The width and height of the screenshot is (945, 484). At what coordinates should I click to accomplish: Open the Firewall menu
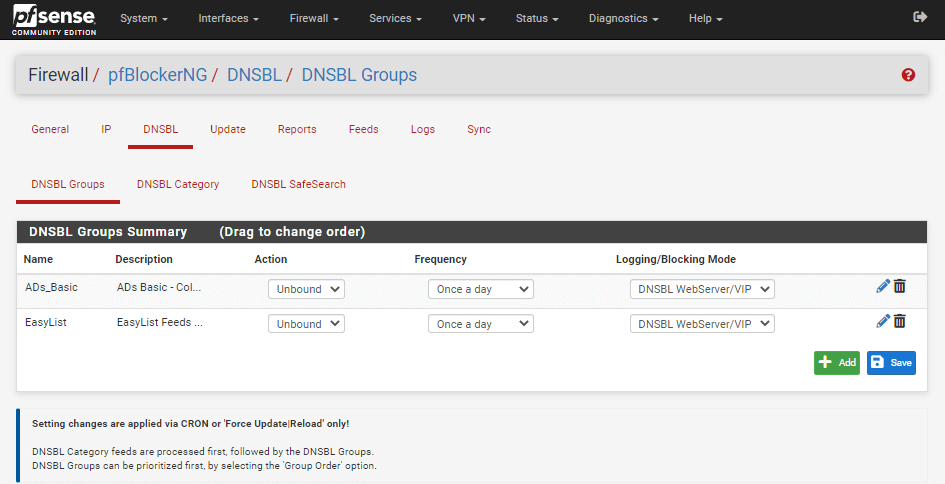click(x=314, y=19)
